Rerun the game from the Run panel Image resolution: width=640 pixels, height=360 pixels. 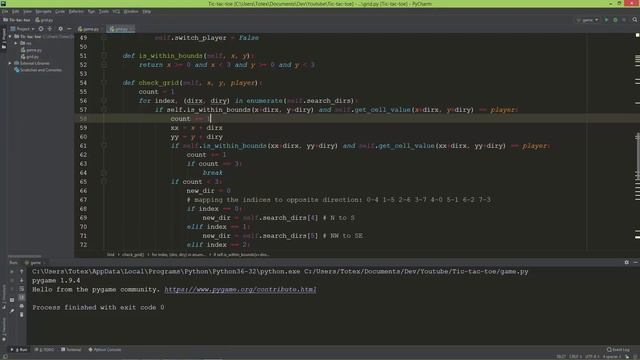(12, 271)
